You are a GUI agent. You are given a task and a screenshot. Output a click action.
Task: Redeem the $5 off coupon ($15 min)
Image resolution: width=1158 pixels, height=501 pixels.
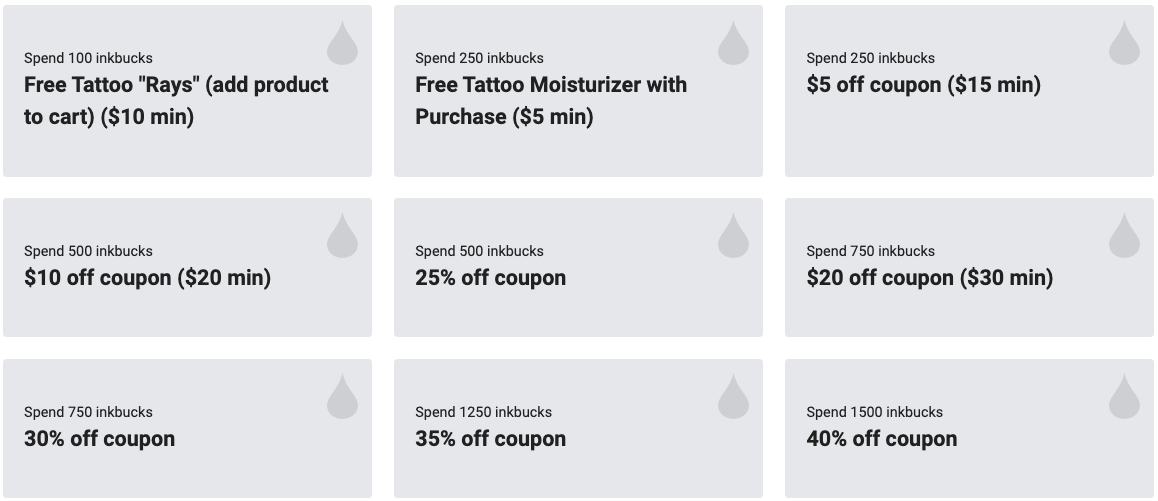[923, 85]
